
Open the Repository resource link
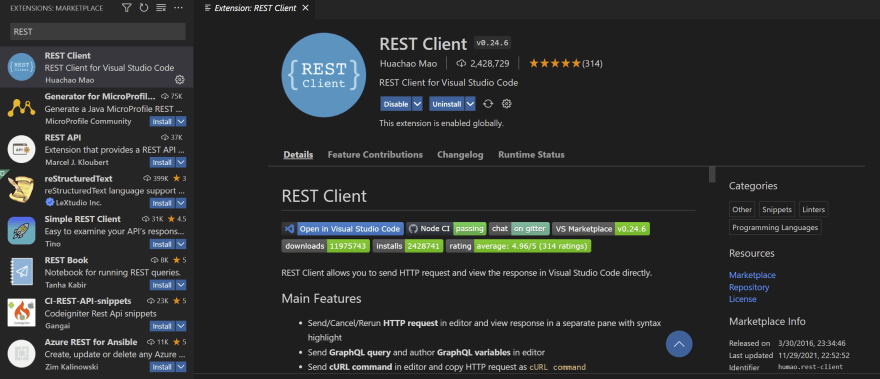coord(749,287)
